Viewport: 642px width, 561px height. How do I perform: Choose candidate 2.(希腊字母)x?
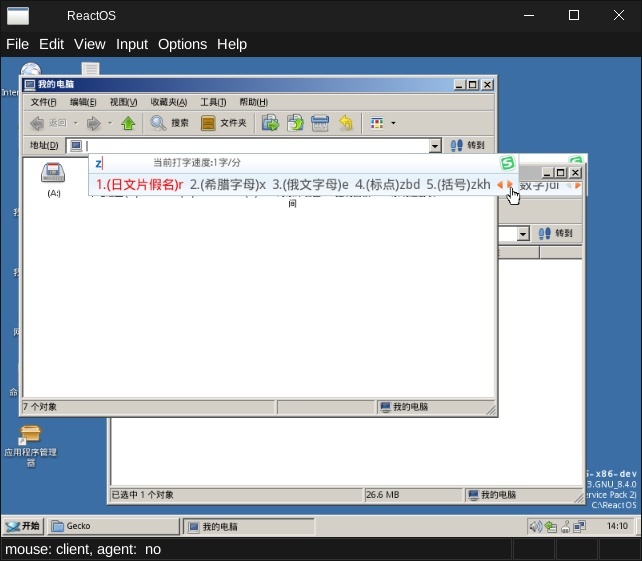228,185
